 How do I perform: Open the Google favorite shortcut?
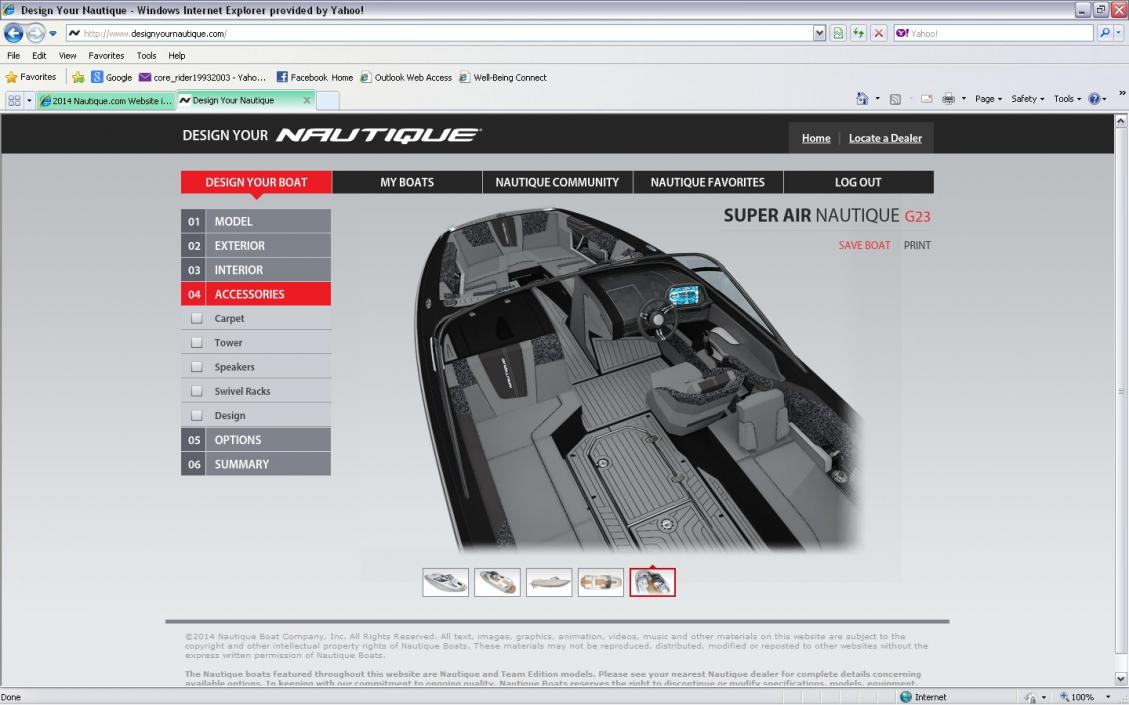coord(112,77)
